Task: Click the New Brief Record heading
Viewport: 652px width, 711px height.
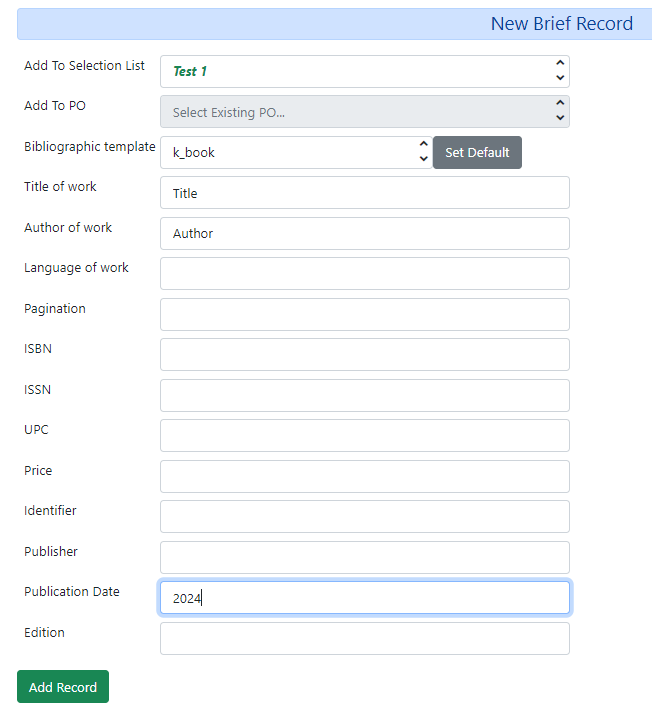Action: coord(561,24)
